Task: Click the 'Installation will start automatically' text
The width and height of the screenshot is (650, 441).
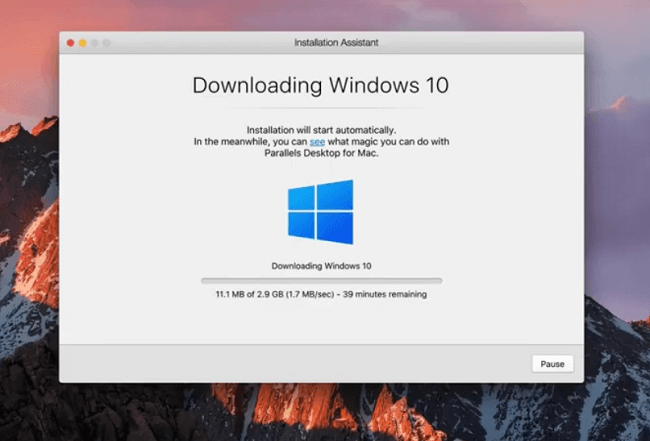Action: (x=321, y=131)
